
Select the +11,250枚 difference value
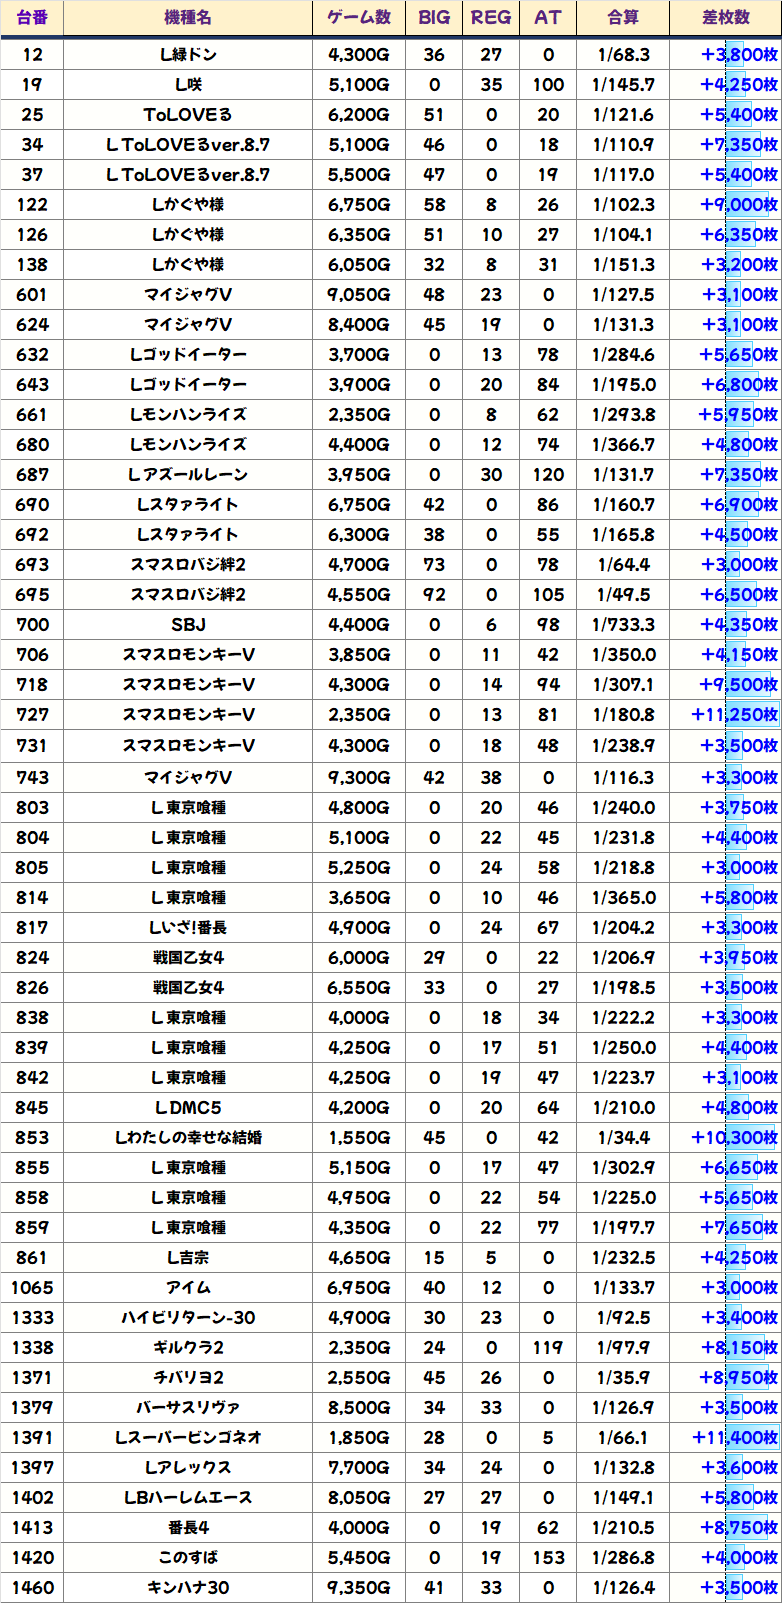[734, 715]
